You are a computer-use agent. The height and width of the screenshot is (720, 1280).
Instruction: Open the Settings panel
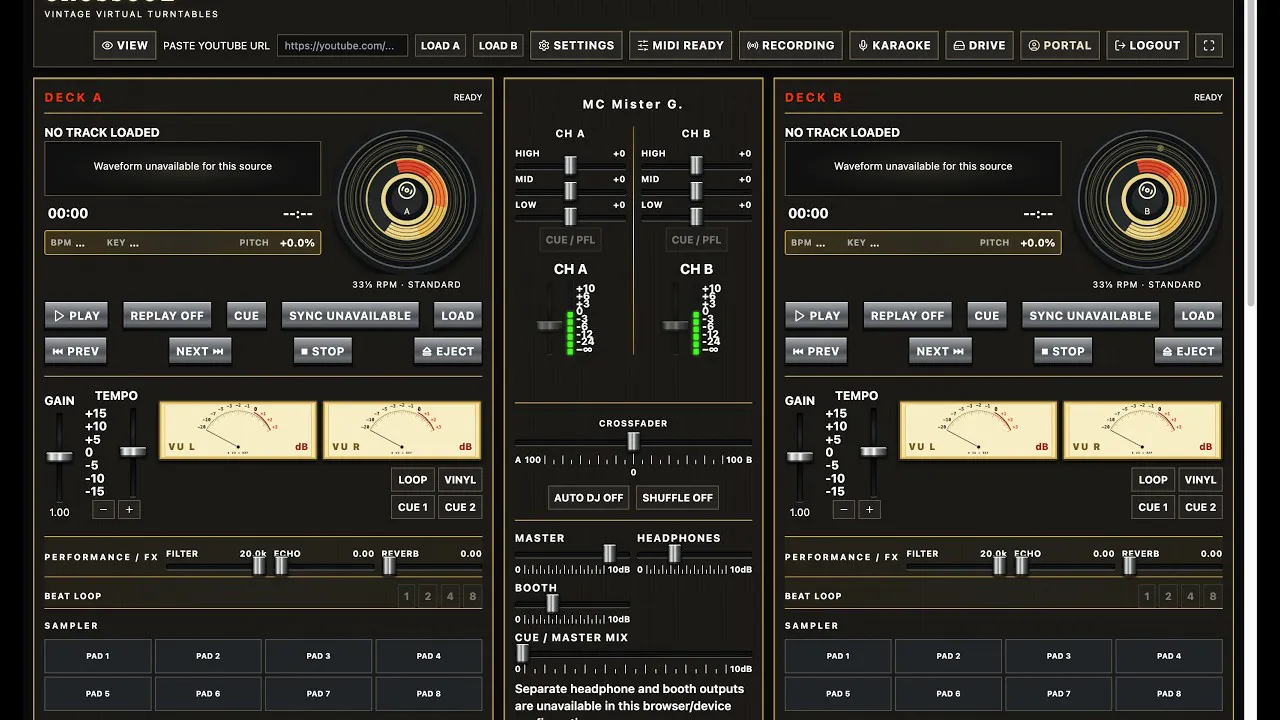tap(576, 45)
